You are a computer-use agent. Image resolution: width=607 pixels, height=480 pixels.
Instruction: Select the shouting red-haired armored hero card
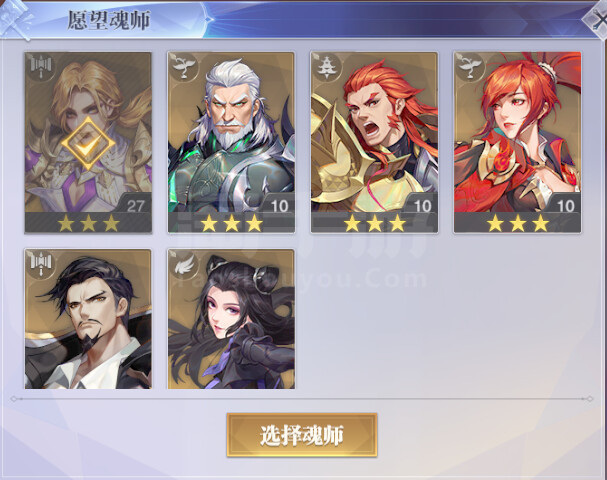pos(374,143)
